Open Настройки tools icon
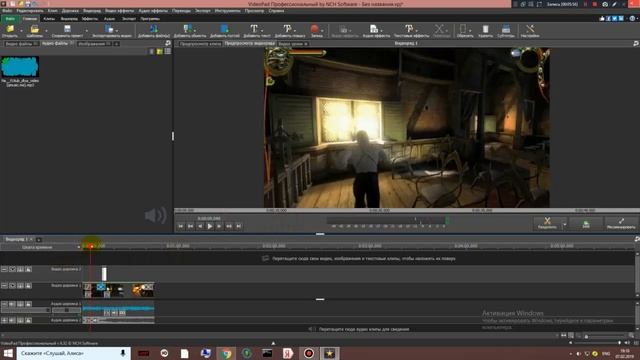640x360 pixels. click(x=530, y=29)
